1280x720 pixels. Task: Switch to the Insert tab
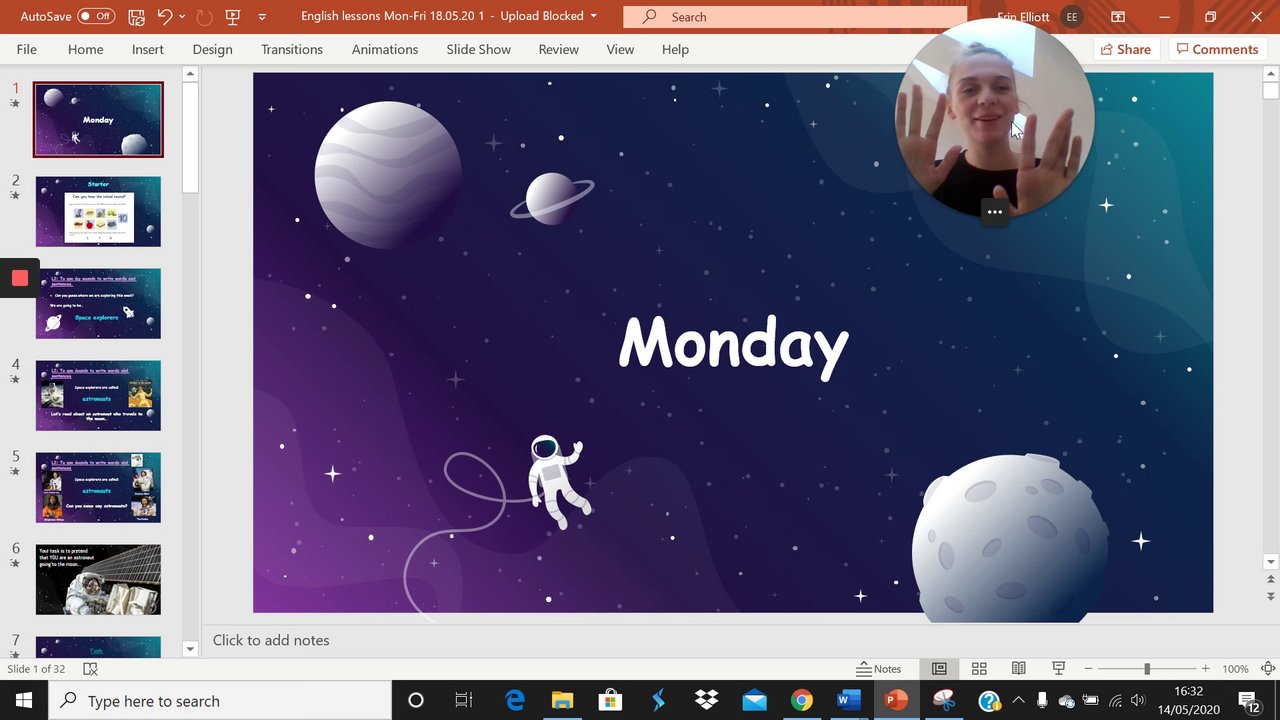(148, 49)
